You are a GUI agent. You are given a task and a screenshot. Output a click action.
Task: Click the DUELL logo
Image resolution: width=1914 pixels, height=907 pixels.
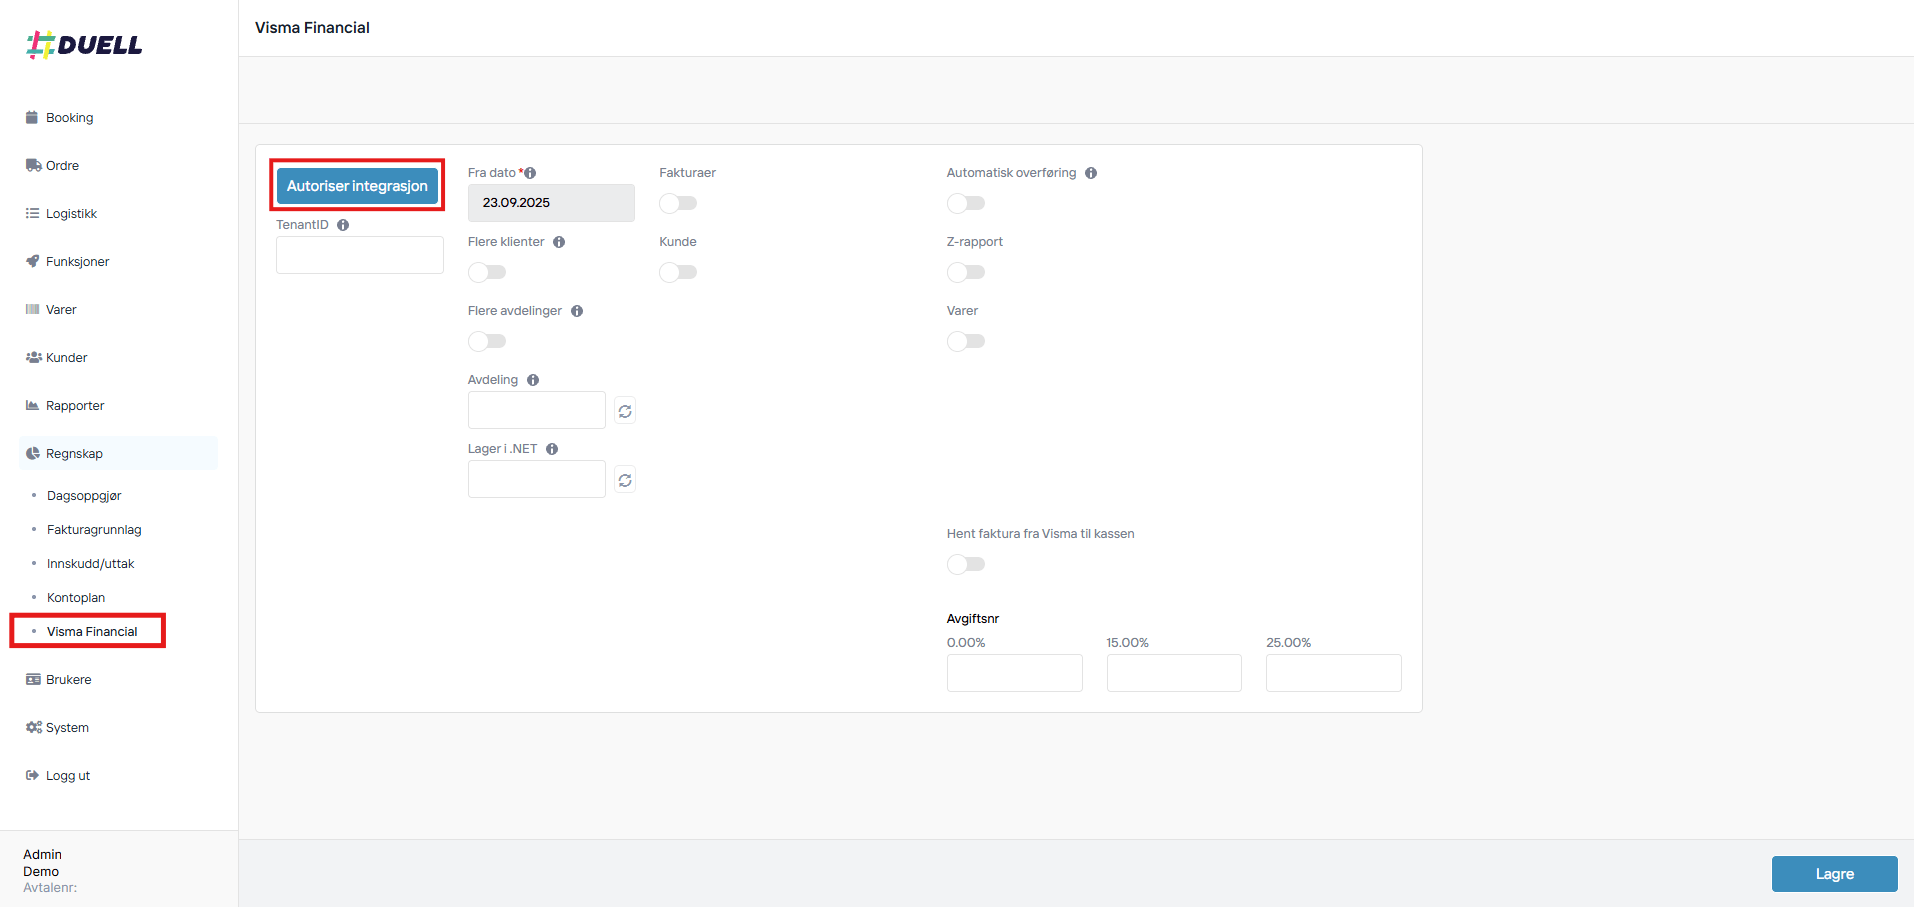coord(85,45)
